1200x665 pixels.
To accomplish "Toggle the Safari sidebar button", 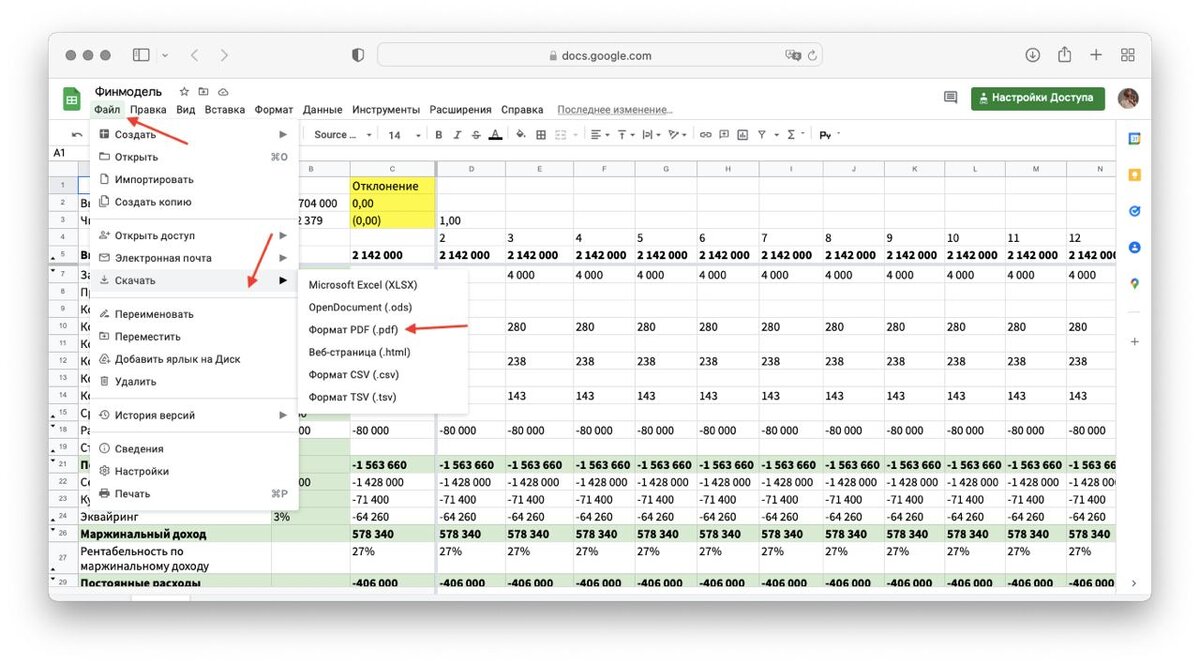I will [141, 55].
